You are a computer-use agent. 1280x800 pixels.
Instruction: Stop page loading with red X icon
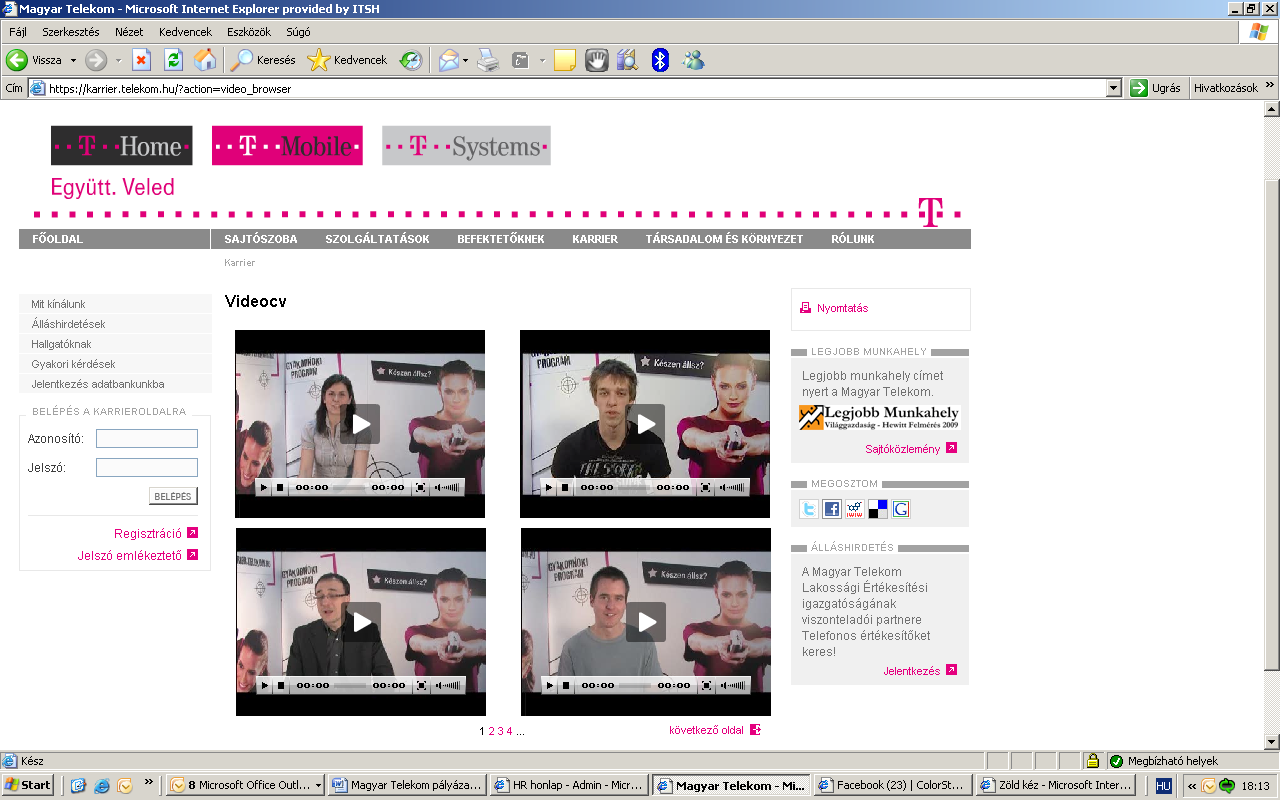(x=141, y=60)
